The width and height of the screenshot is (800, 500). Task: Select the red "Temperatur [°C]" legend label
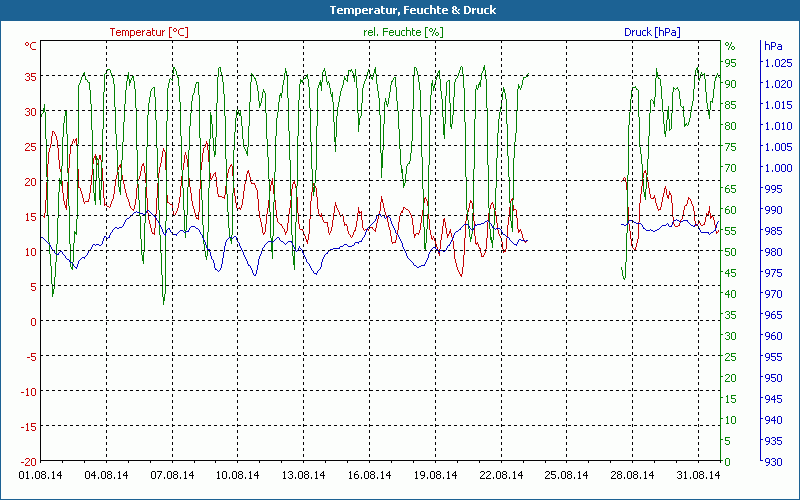[x=149, y=32]
